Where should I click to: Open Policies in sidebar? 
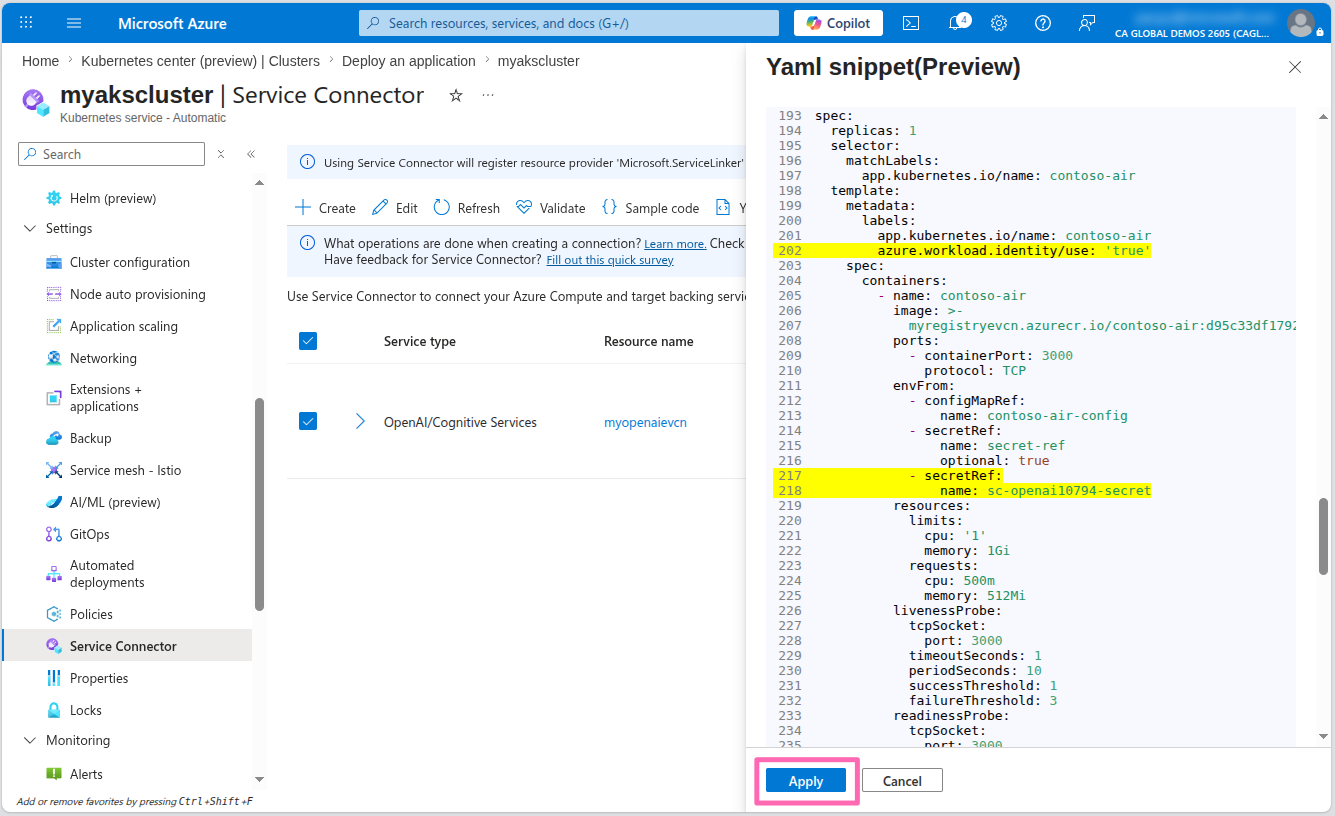click(91, 614)
